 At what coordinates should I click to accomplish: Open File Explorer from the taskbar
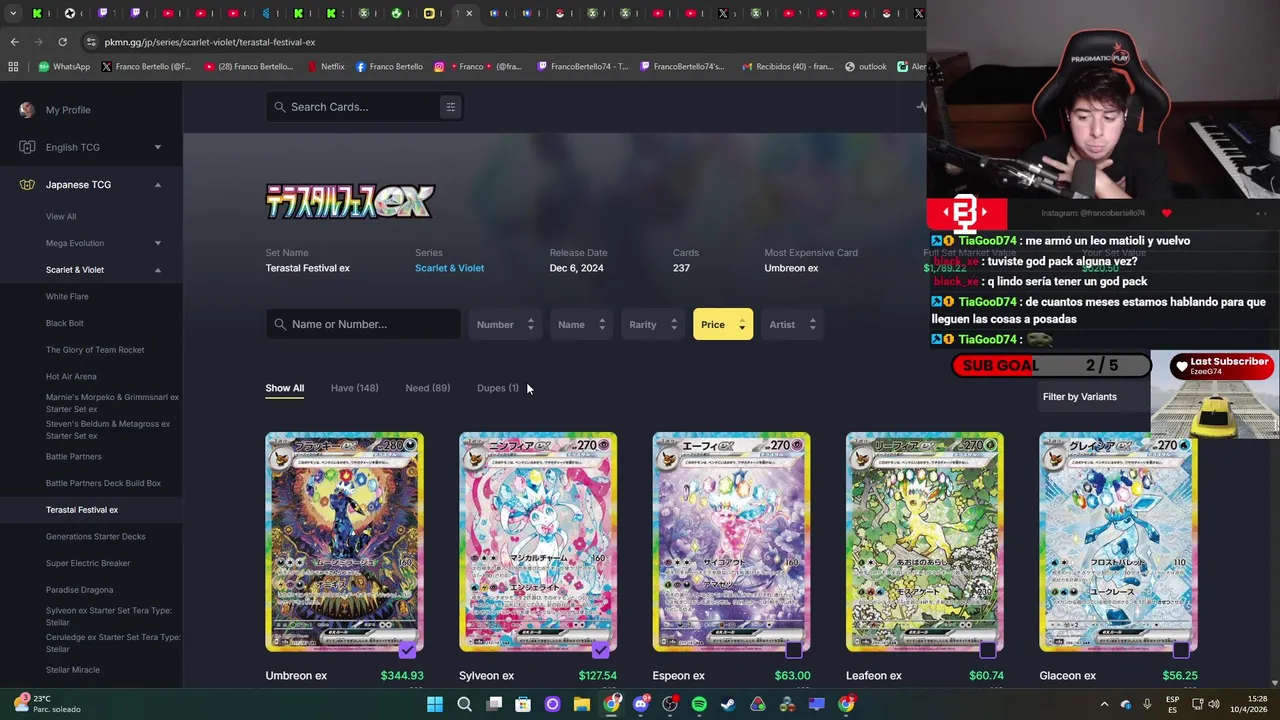tap(582, 705)
